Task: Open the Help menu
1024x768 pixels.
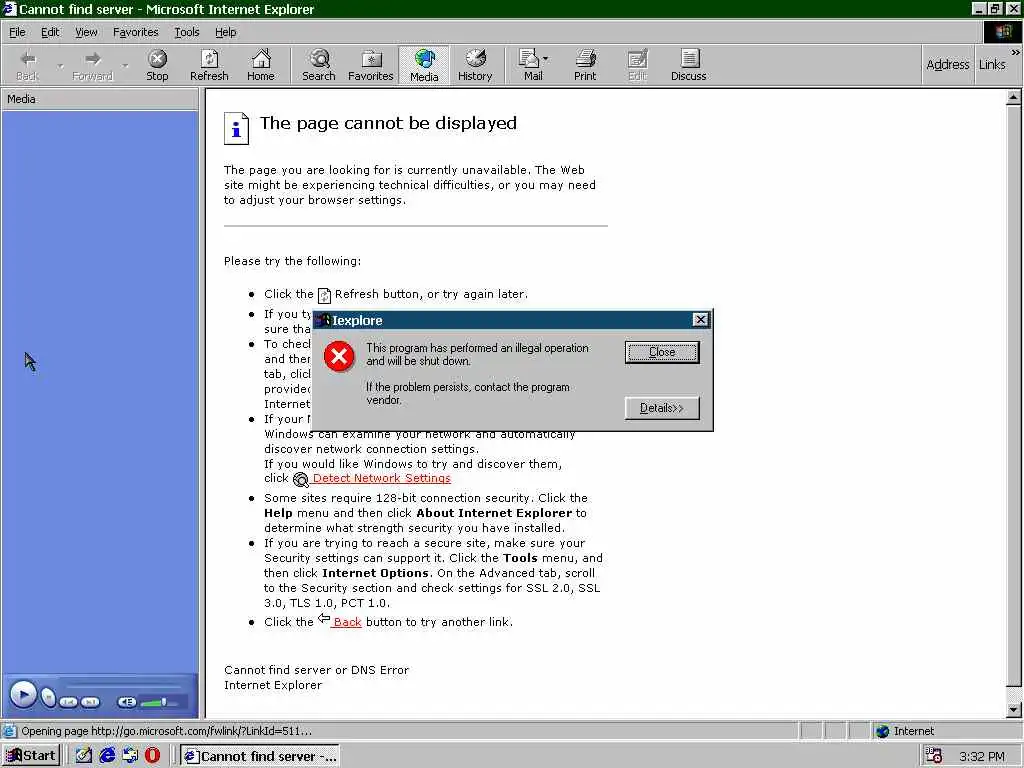Action: 225,32
